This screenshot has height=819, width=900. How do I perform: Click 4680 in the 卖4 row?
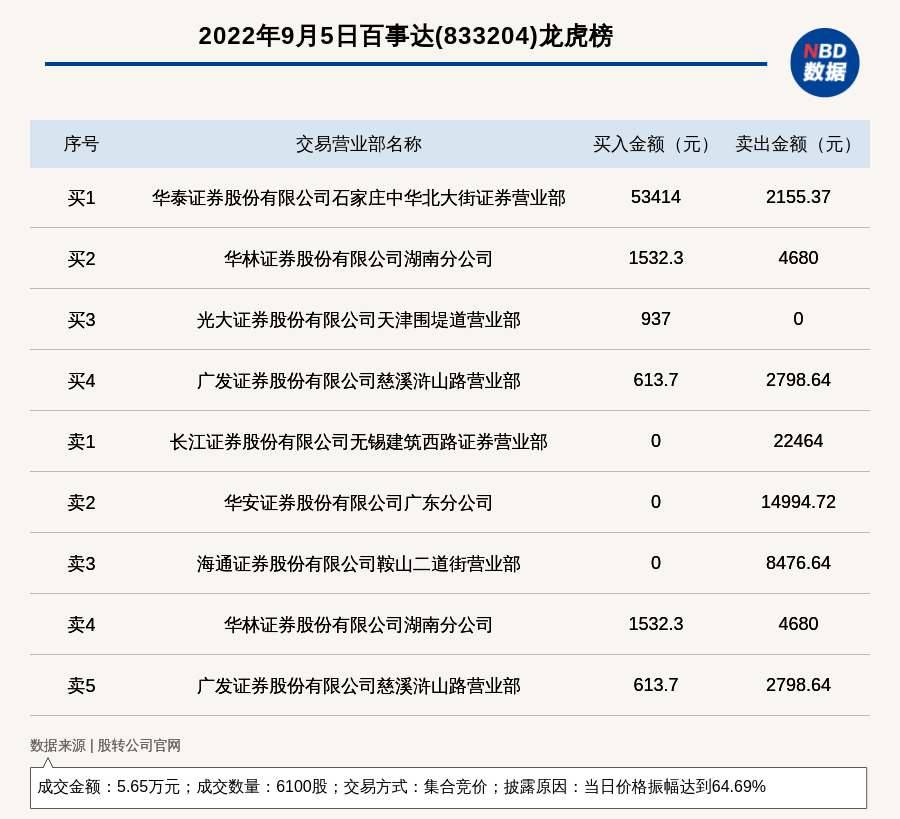click(x=798, y=624)
